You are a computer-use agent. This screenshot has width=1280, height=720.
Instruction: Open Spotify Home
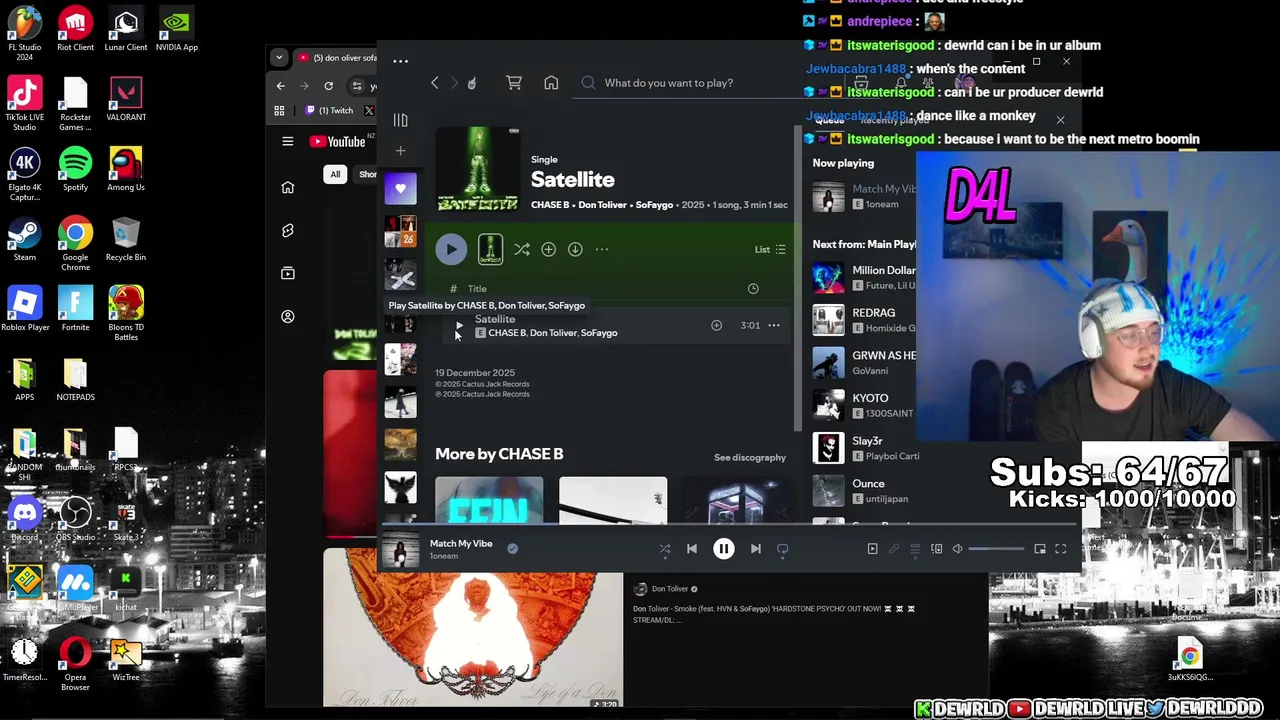pyautogui.click(x=551, y=83)
